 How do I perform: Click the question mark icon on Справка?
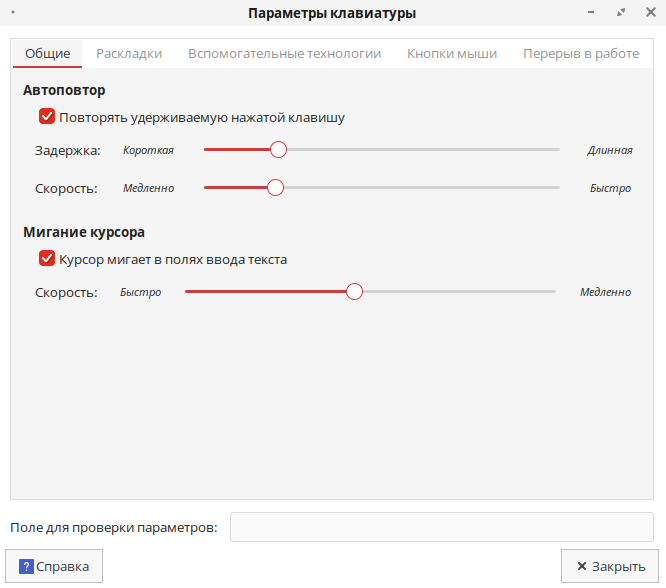pyautogui.click(x=27, y=566)
